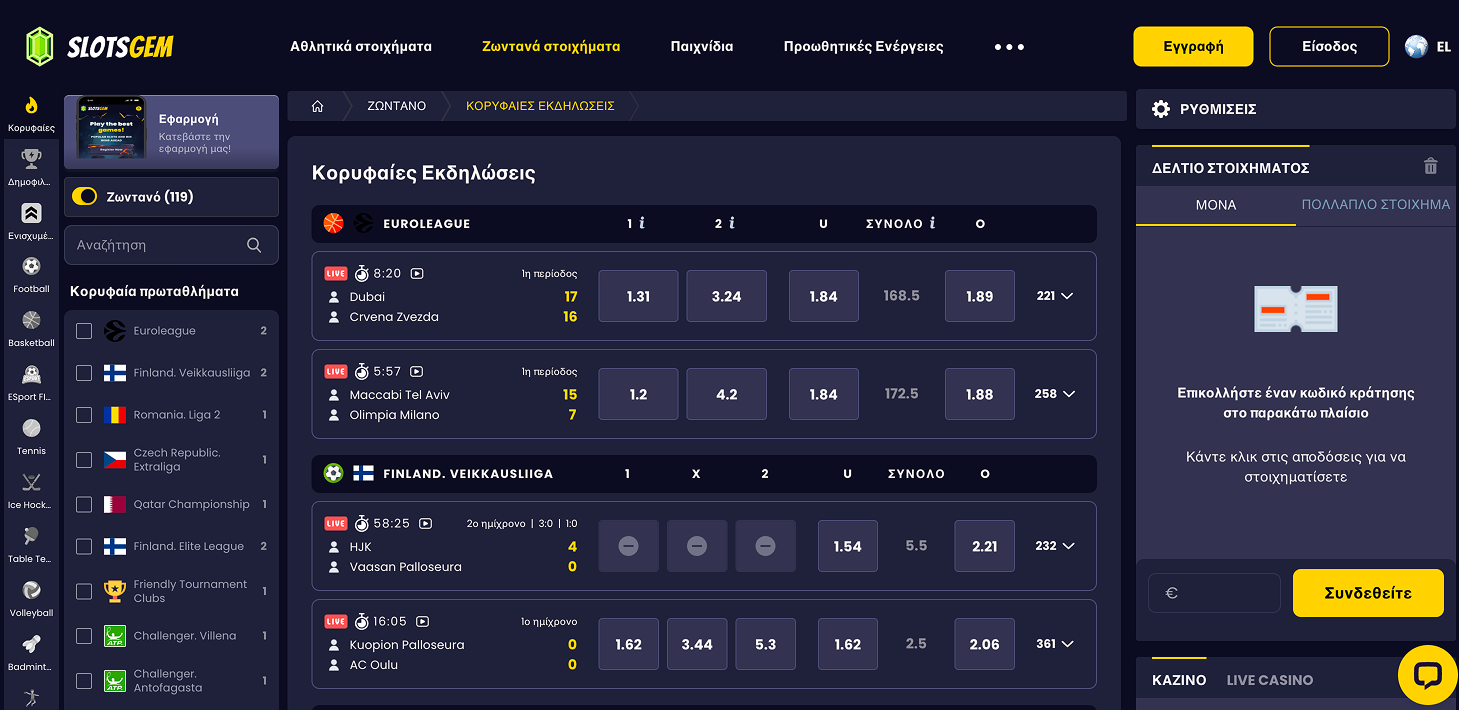
Task: Select the ESport FIFA icon
Action: point(31,375)
